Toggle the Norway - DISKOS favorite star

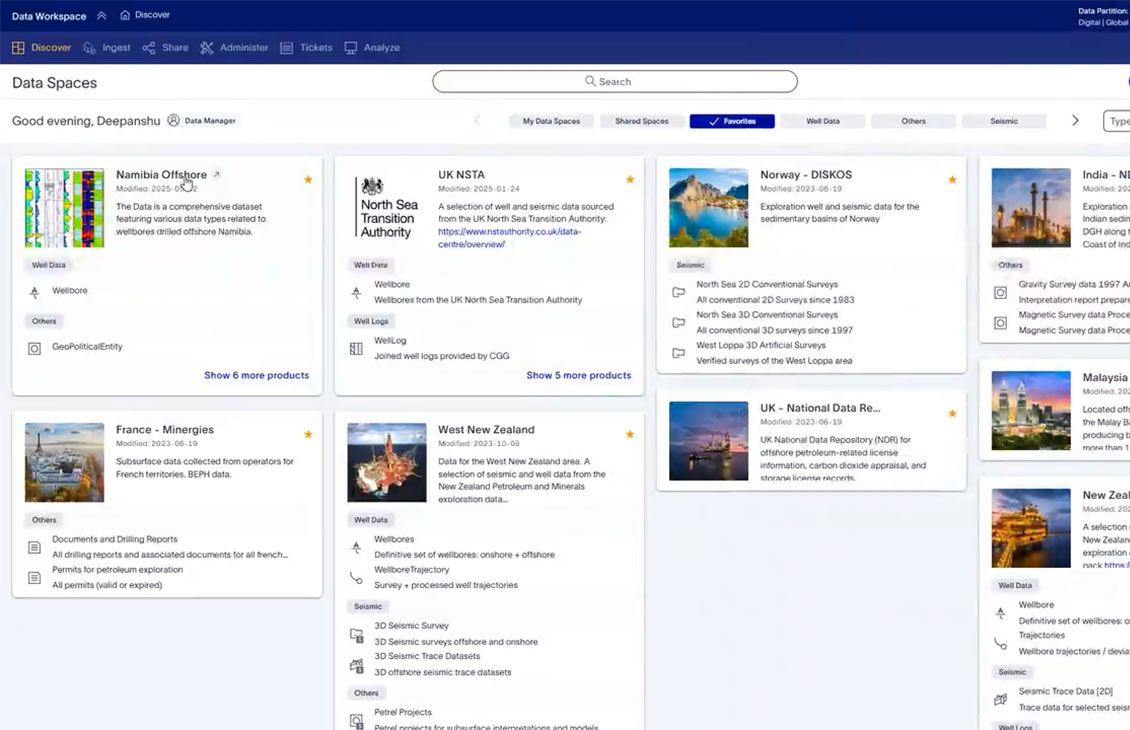[952, 179]
